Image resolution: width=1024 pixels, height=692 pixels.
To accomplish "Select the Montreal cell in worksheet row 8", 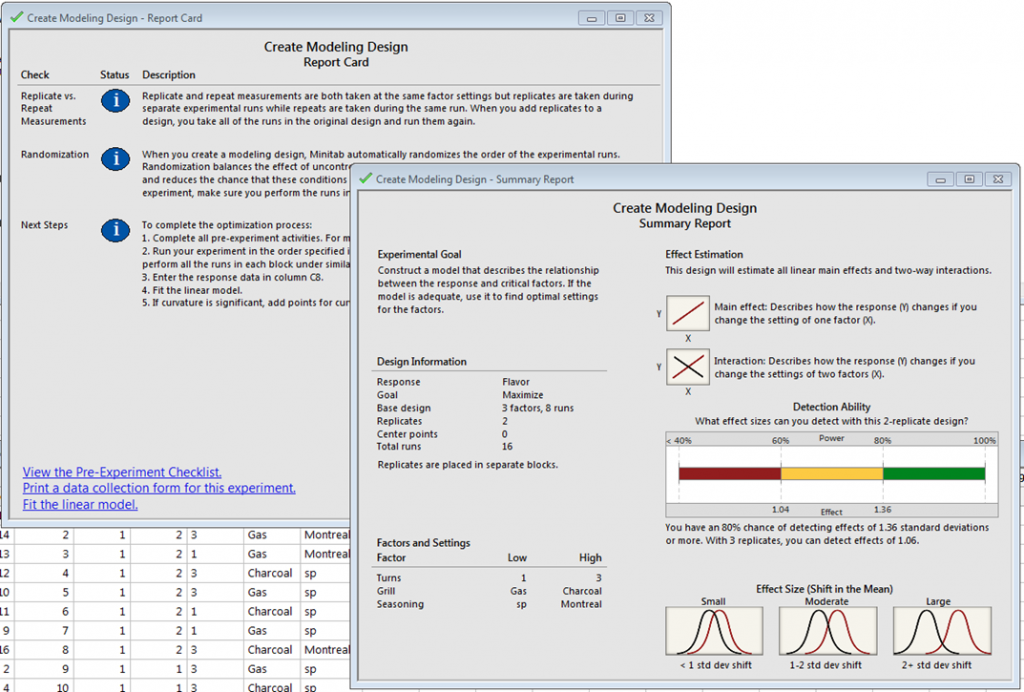I will tap(325, 650).
